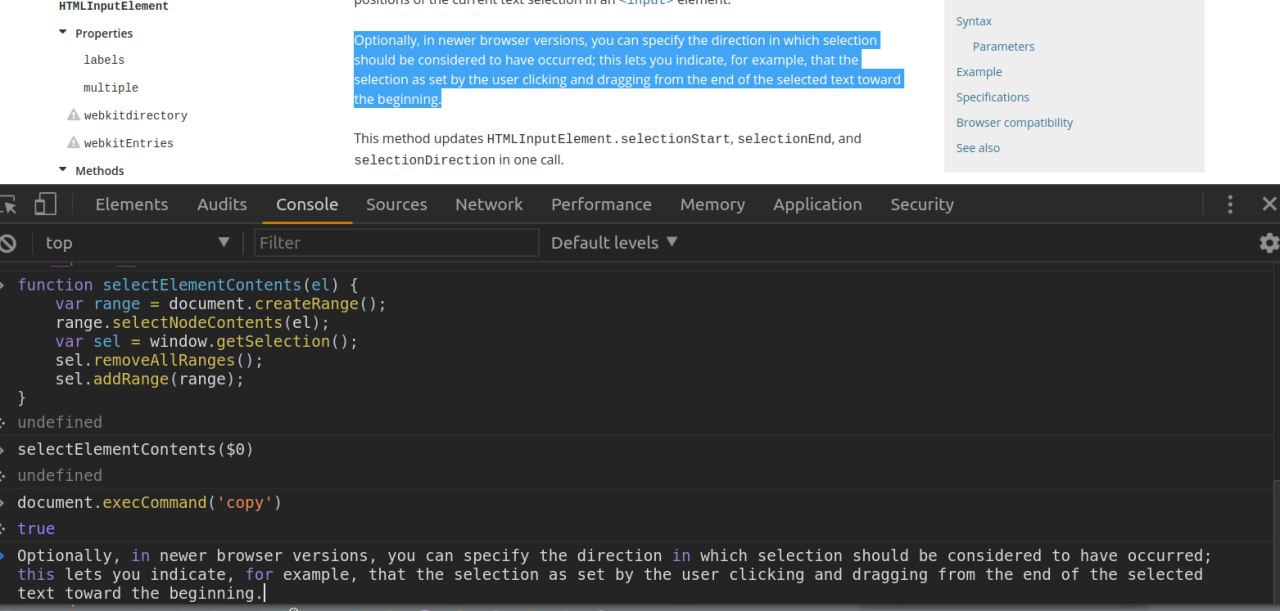1280x611 pixels.
Task: Switch to the Network tab
Action: (488, 205)
